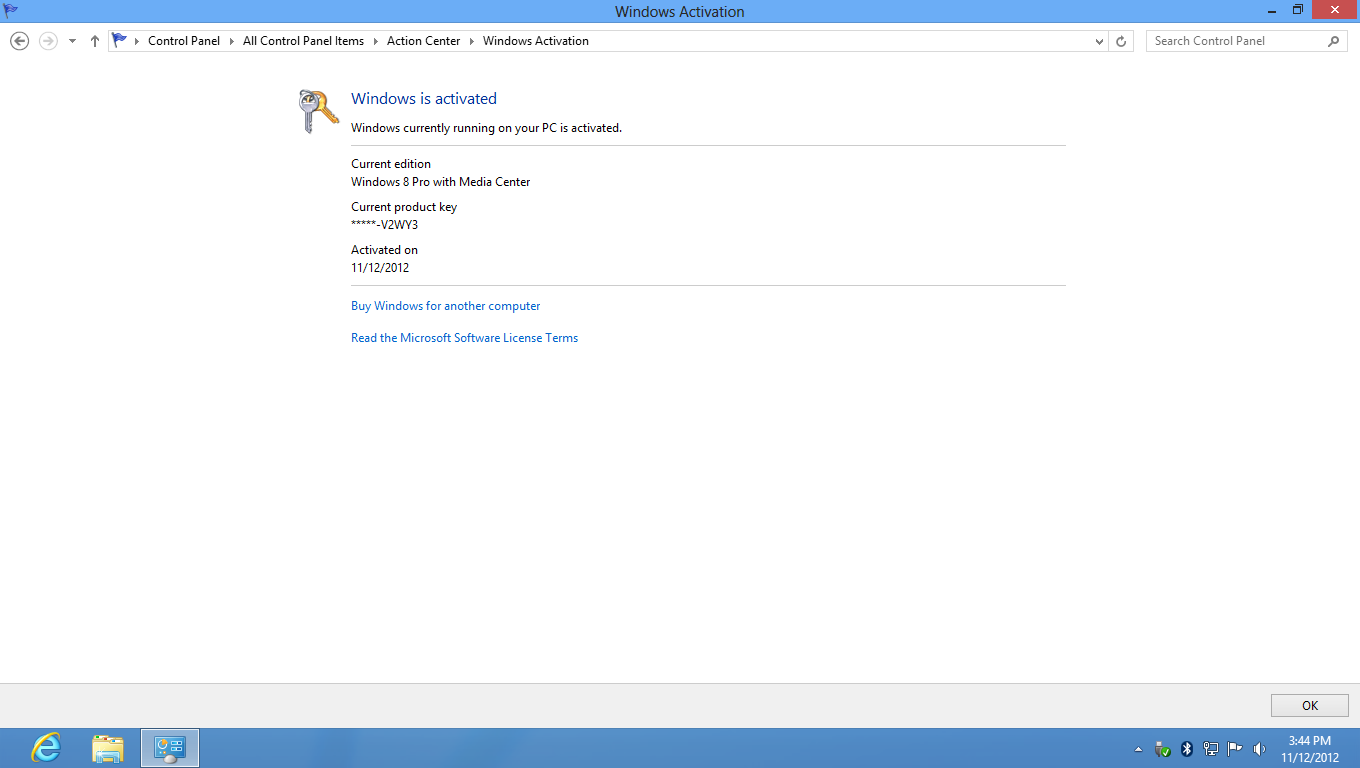Click the flag icon in address bar

[120, 40]
